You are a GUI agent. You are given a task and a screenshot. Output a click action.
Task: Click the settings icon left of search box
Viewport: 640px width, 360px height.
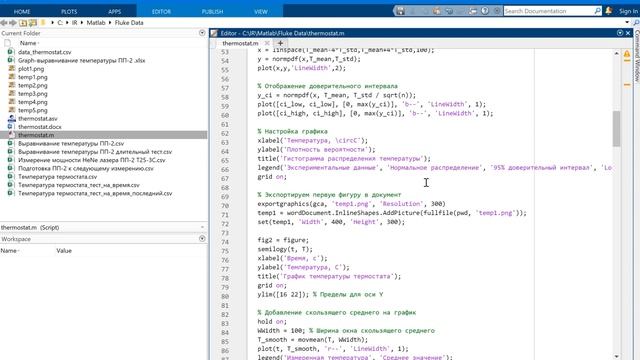pos(497,11)
